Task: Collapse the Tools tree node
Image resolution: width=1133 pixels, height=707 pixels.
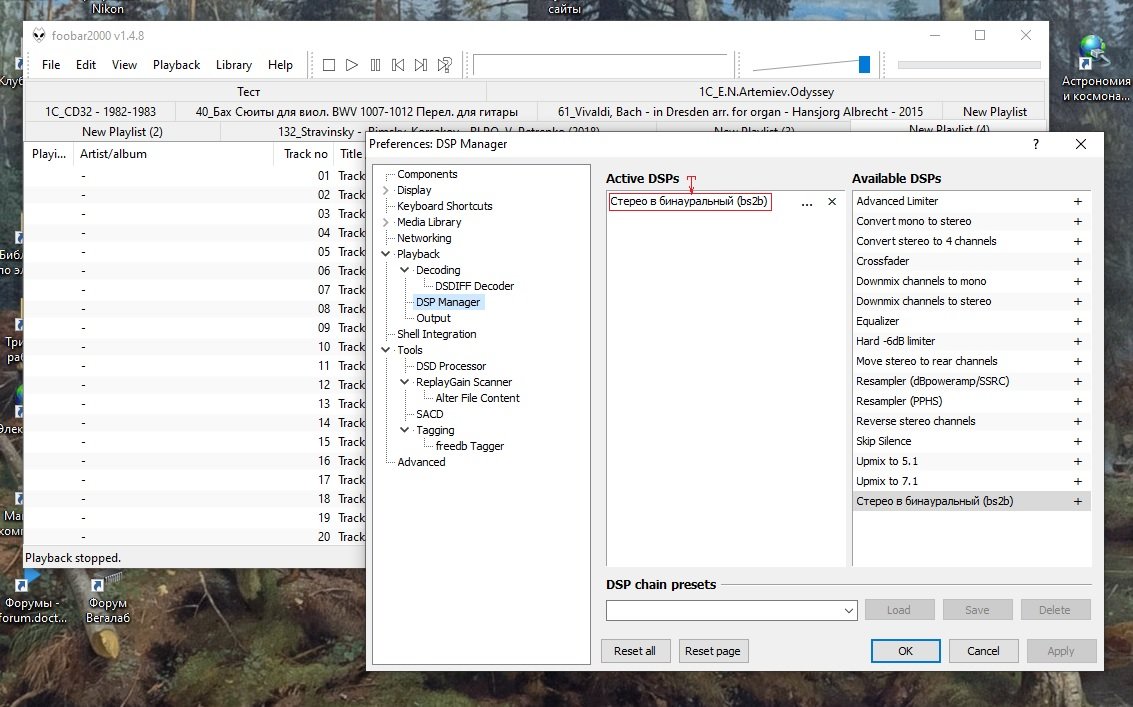Action: click(x=386, y=350)
